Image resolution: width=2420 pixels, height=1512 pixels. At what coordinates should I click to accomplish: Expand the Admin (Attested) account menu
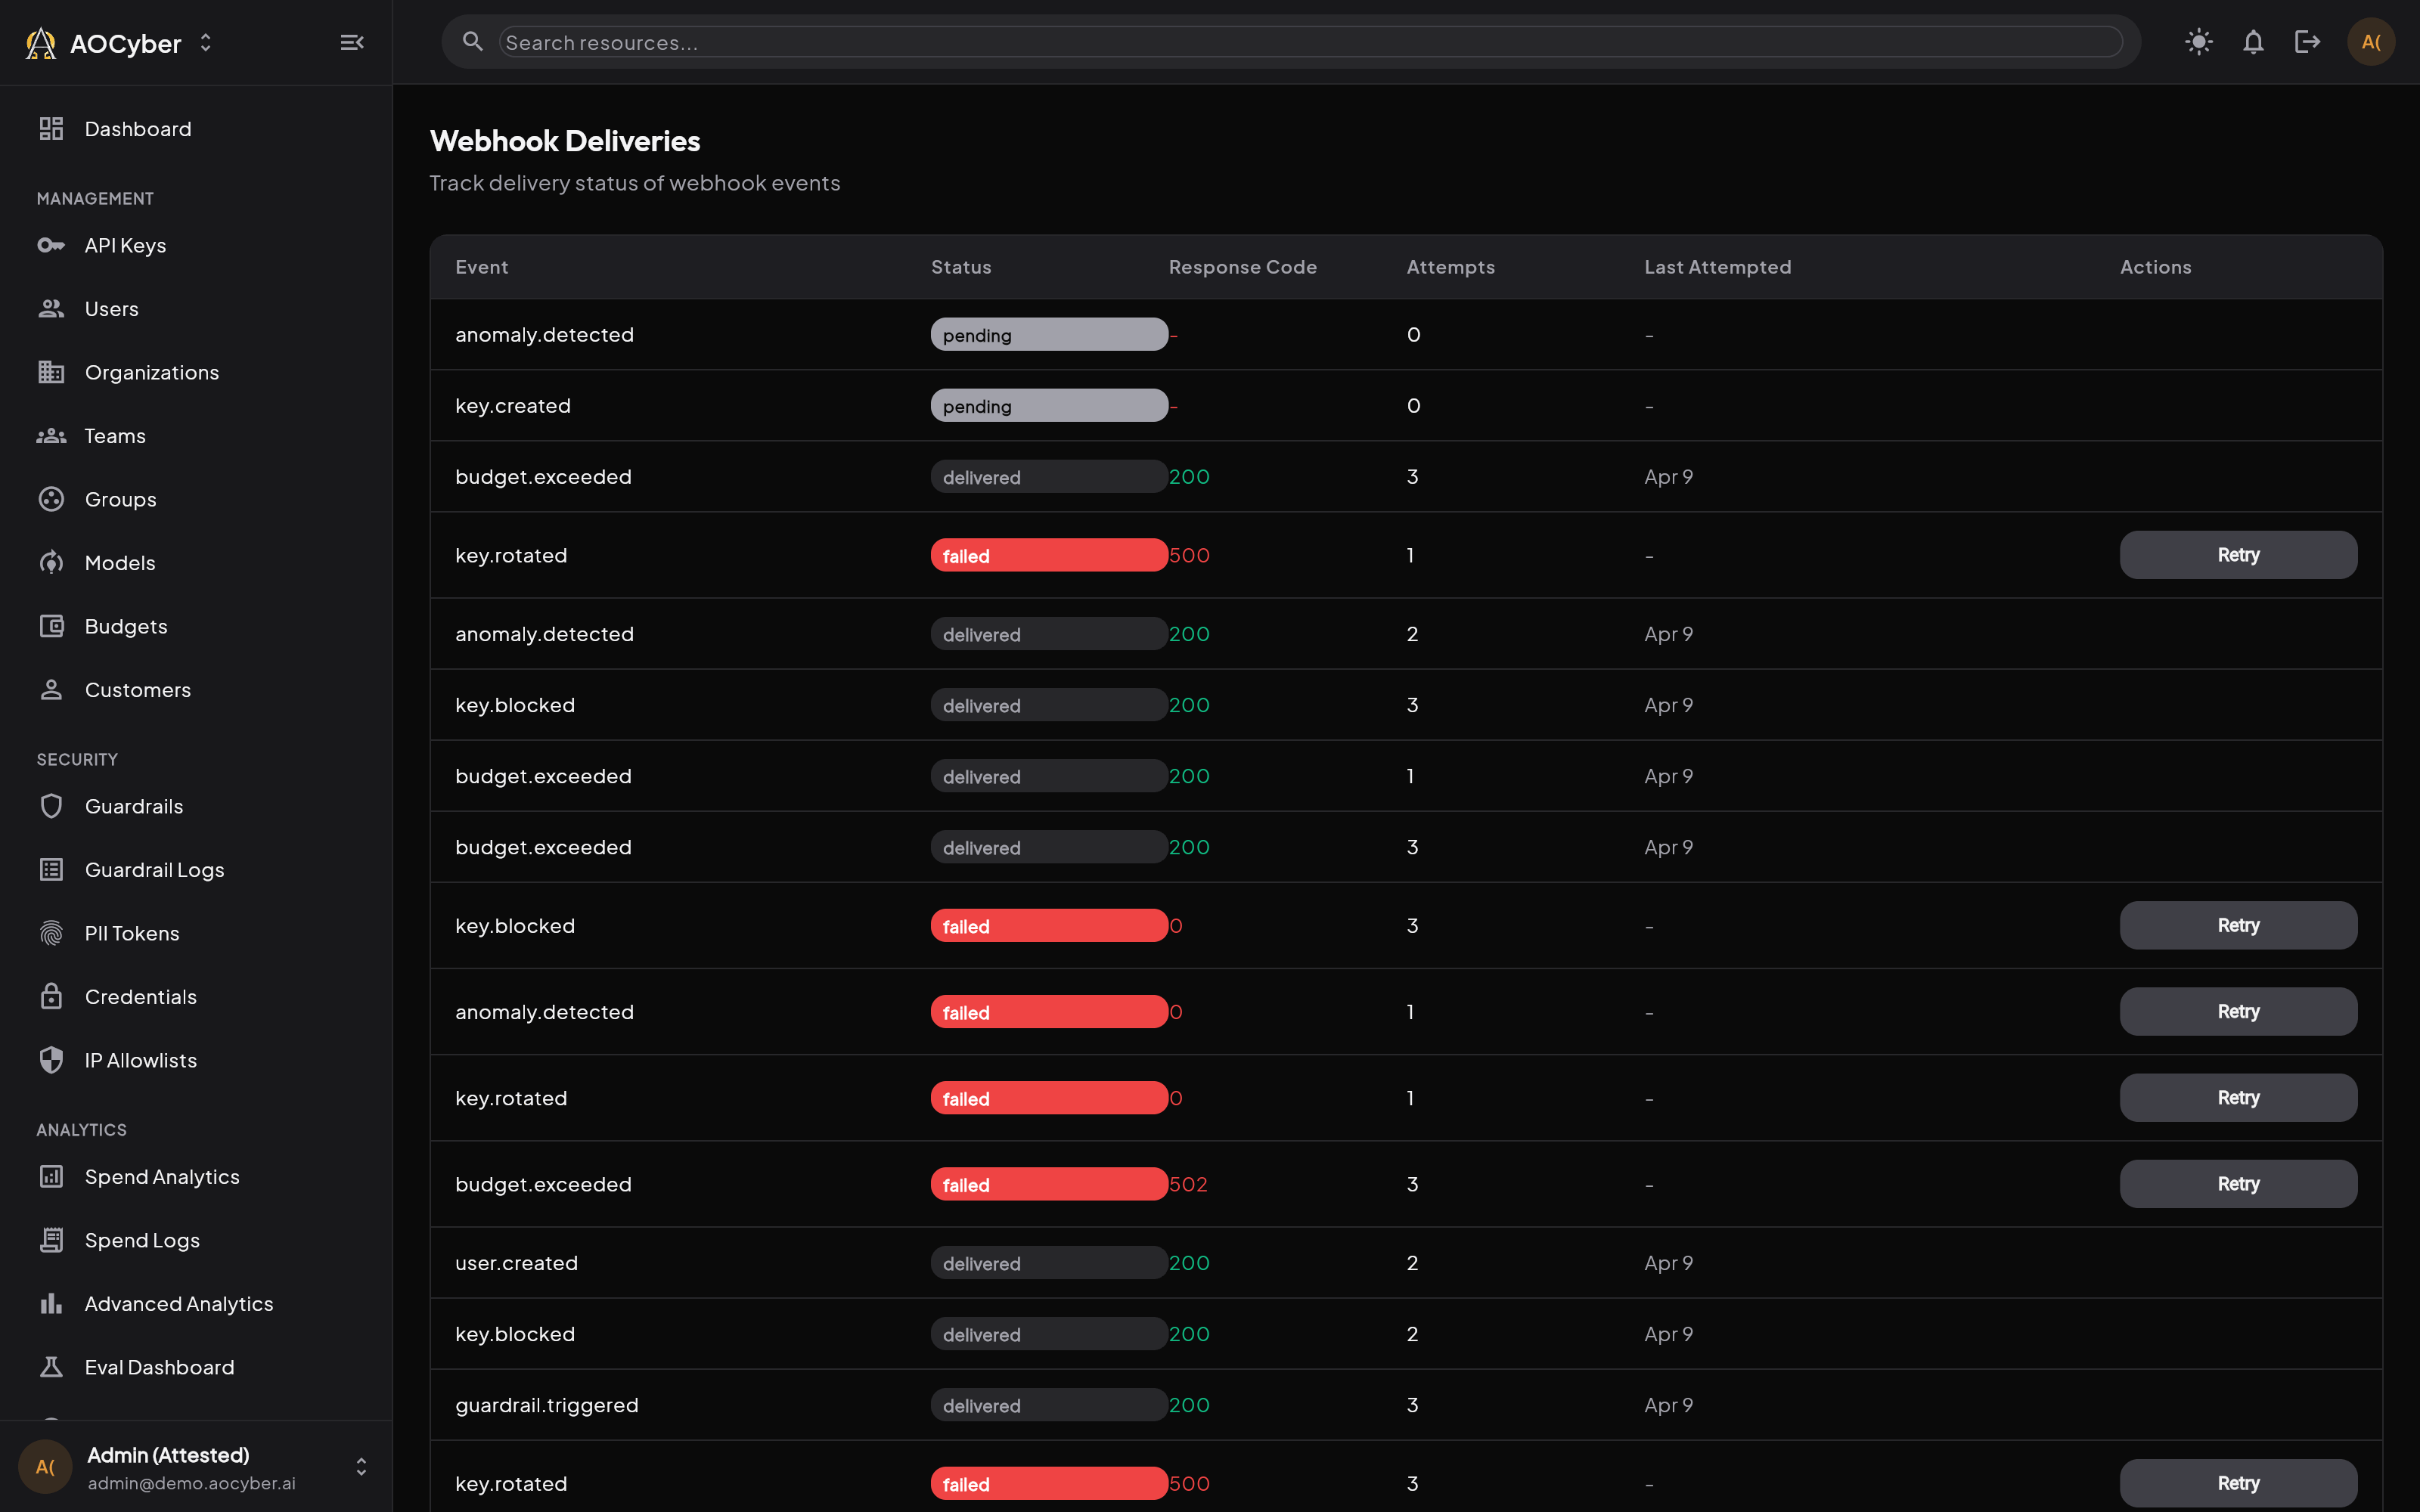point(361,1467)
